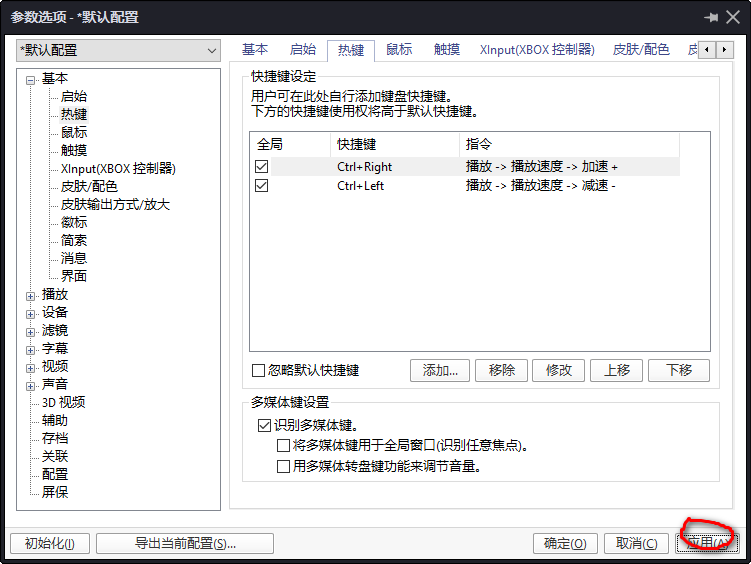Viewport: 751px width, 564px height.
Task: Sort by the 指令 column header
Action: coord(569,144)
